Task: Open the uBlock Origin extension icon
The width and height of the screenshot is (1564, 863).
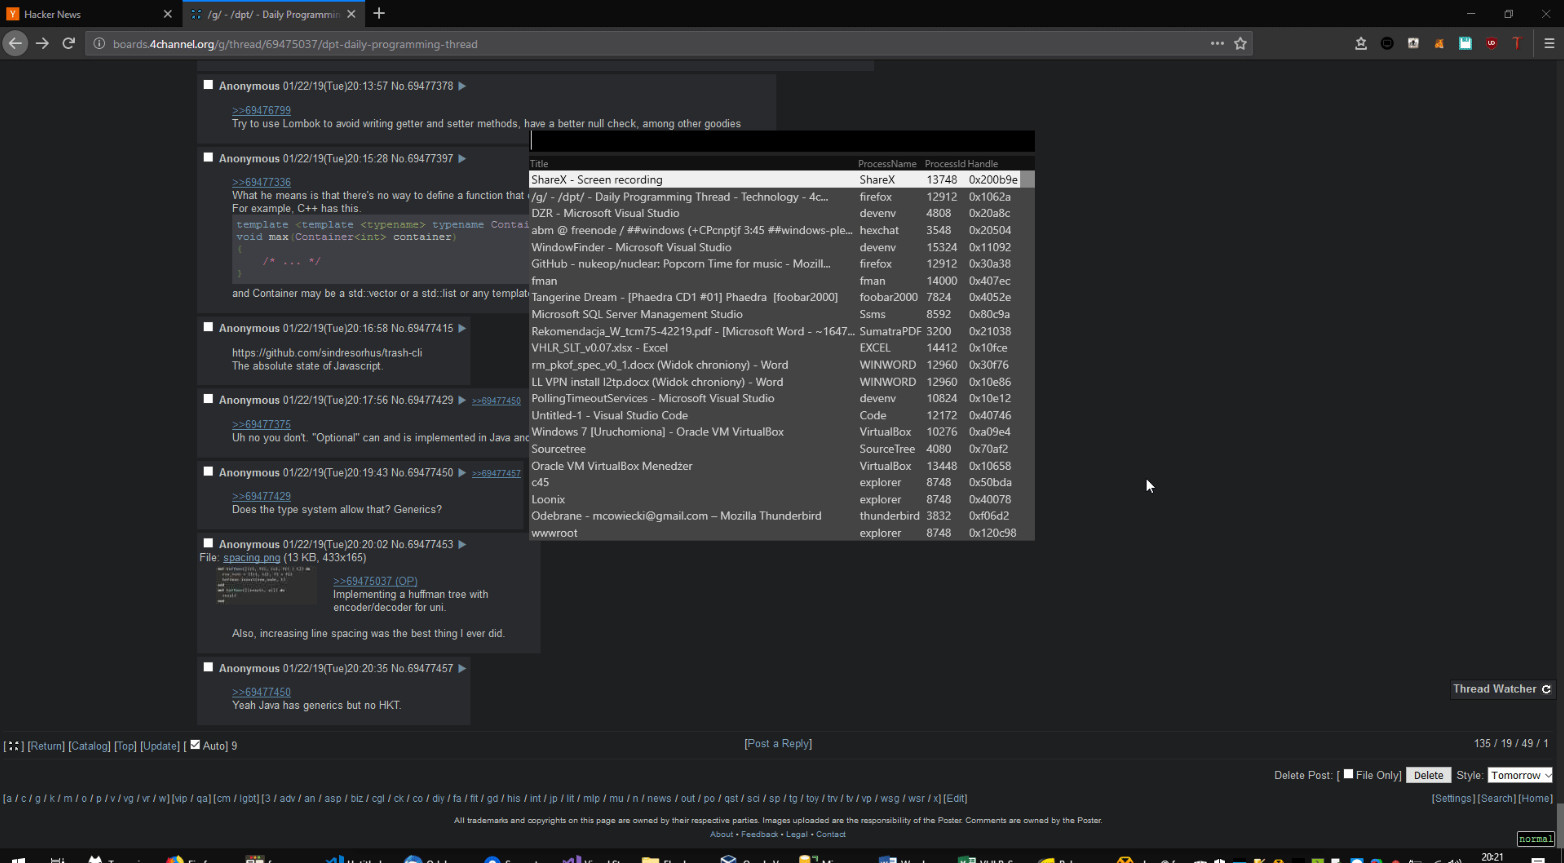Action: pyautogui.click(x=1491, y=43)
